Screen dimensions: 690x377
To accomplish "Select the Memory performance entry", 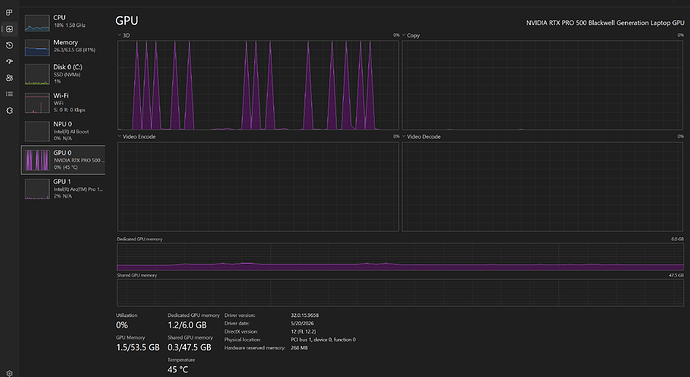I will (x=63, y=47).
